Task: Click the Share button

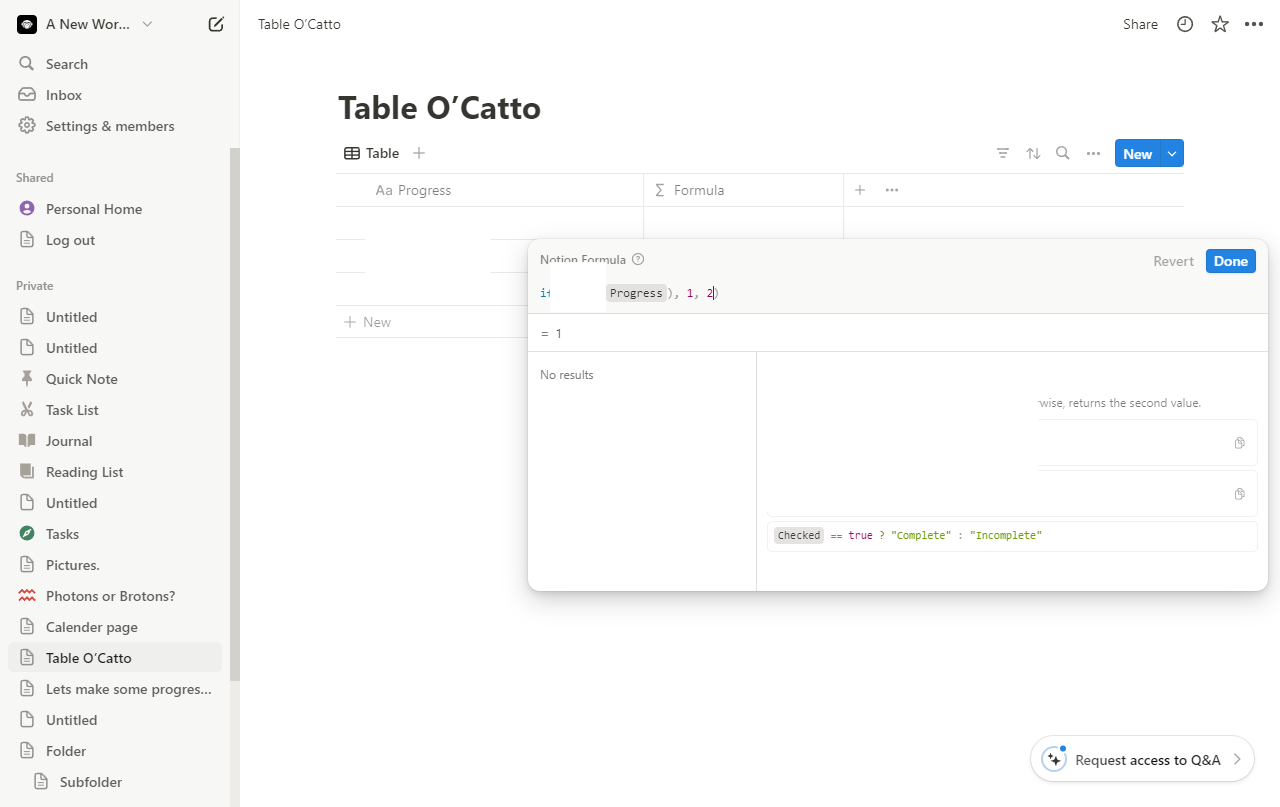Action: 1140,24
